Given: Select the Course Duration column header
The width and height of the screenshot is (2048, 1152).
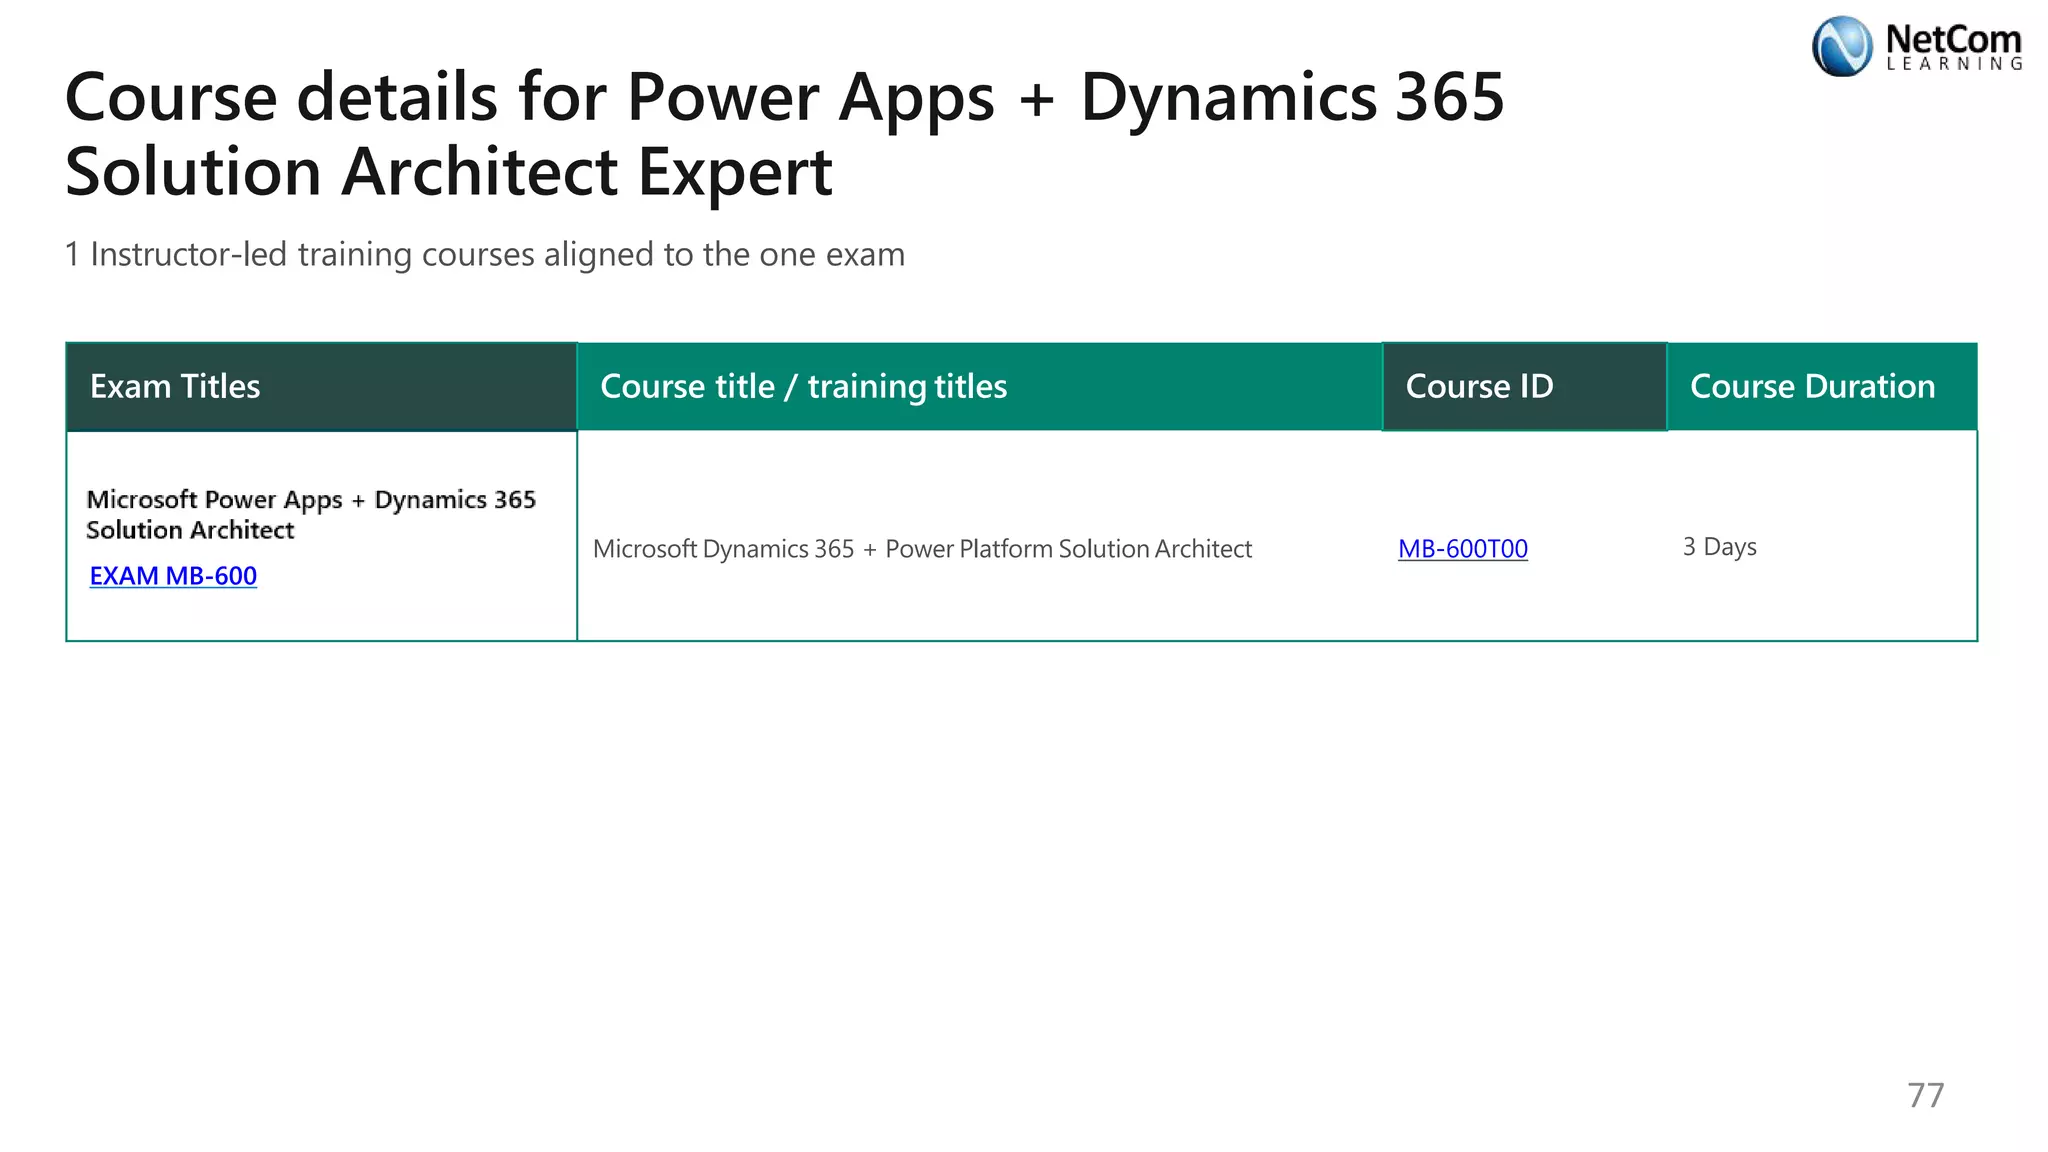Looking at the screenshot, I should [1822, 387].
